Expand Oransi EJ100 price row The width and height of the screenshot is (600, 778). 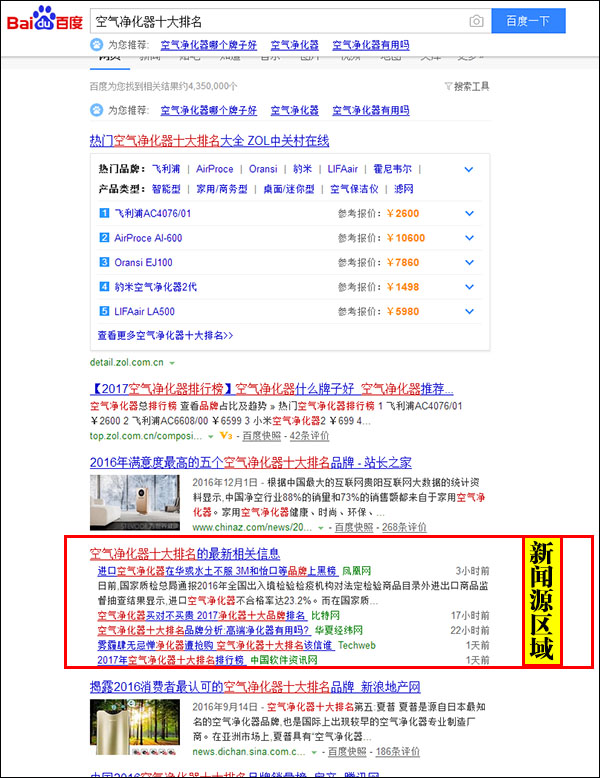click(x=469, y=262)
